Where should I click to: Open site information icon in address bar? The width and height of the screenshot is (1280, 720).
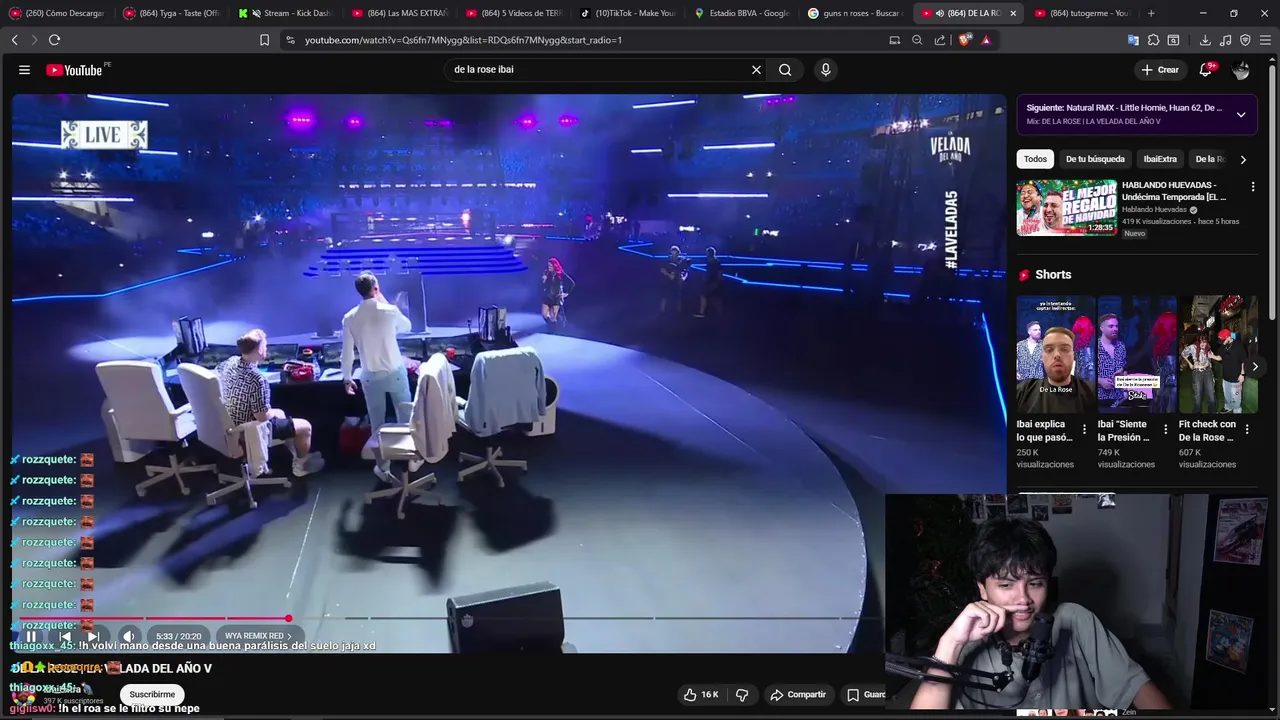tap(290, 40)
